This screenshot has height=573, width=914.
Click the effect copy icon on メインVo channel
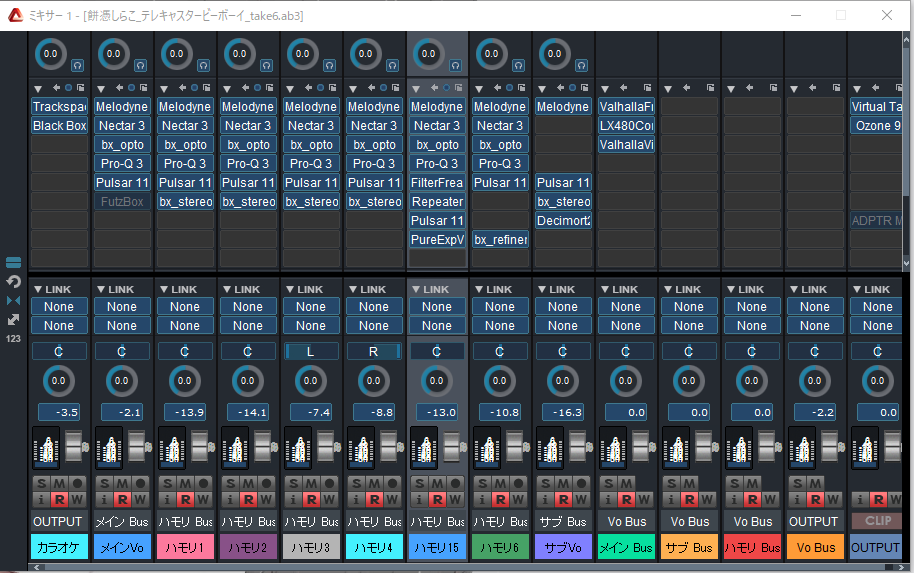click(143, 87)
